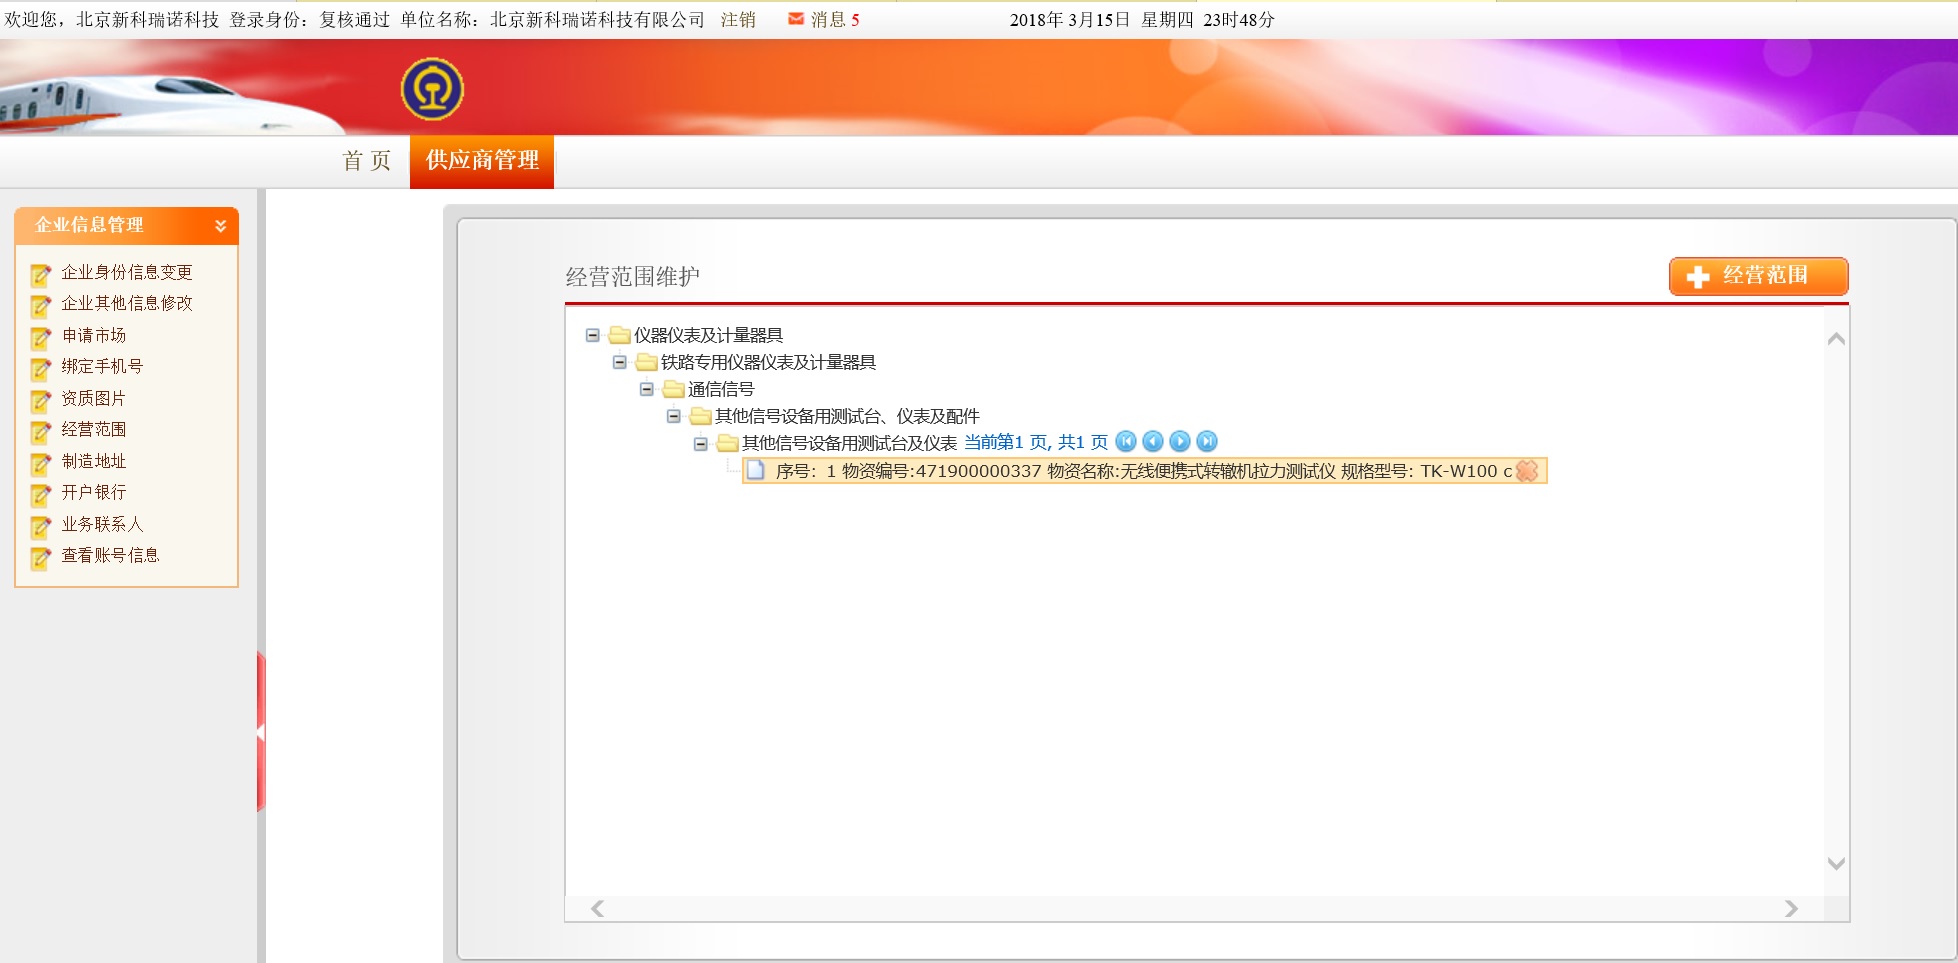Viewport: 1958px width, 963px height.
Task: Go to first page of tree results
Action: [x=1126, y=441]
